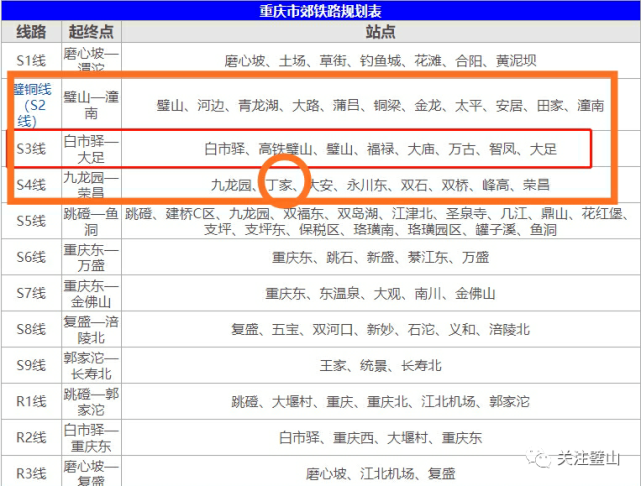The width and height of the screenshot is (641, 486).
Task: Click the S5线 stations cell starting 跳磴、建桥C区
Action: pos(380,221)
